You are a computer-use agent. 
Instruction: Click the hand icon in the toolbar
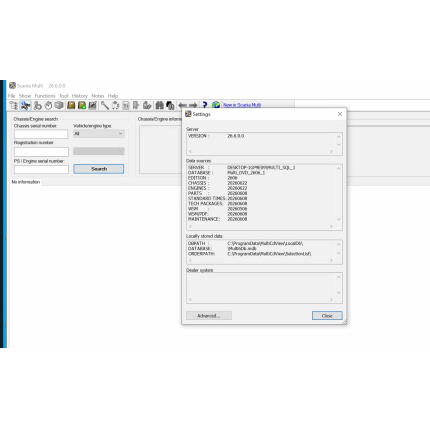[48, 106]
